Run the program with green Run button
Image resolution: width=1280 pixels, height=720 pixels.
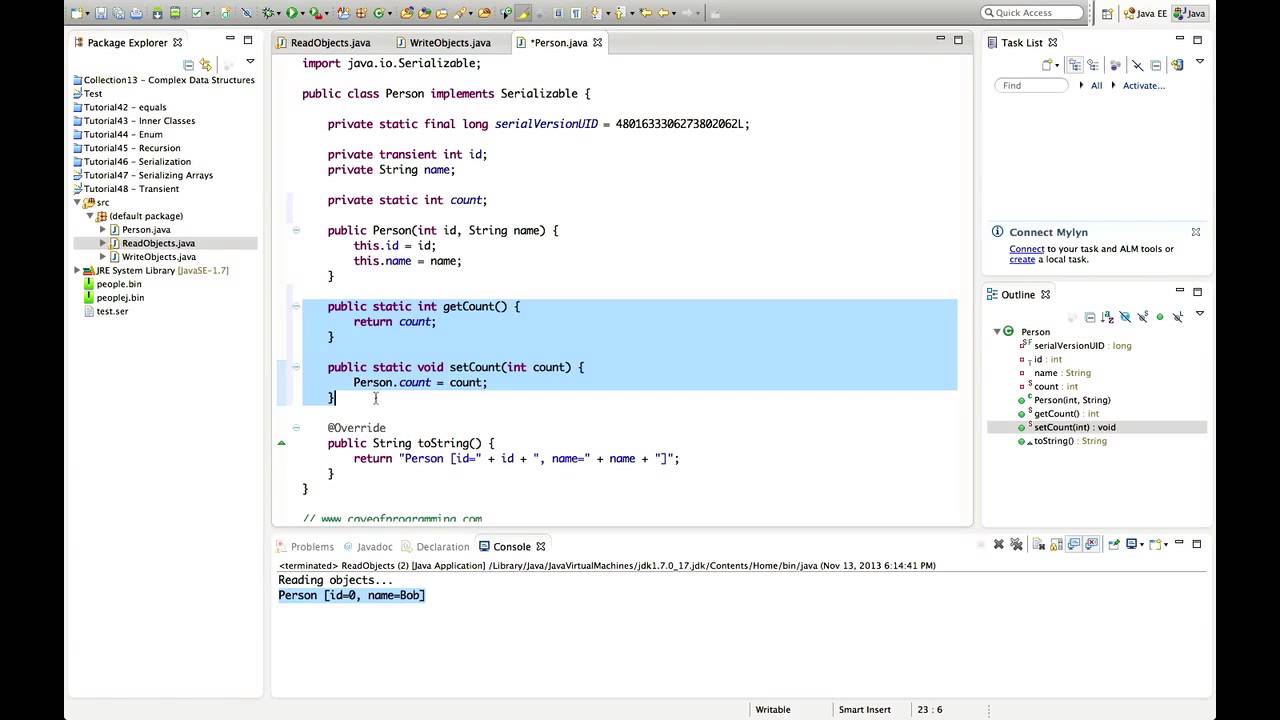point(291,13)
